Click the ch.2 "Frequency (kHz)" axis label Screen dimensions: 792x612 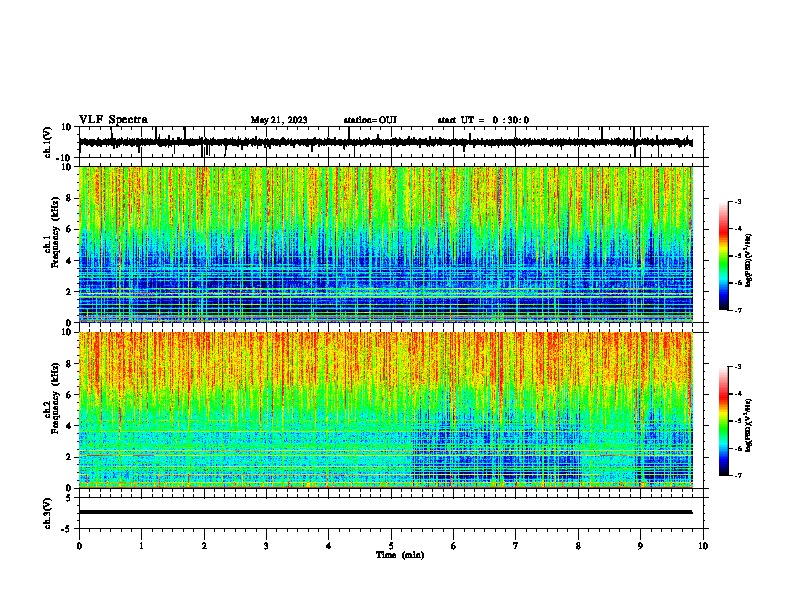pos(55,398)
